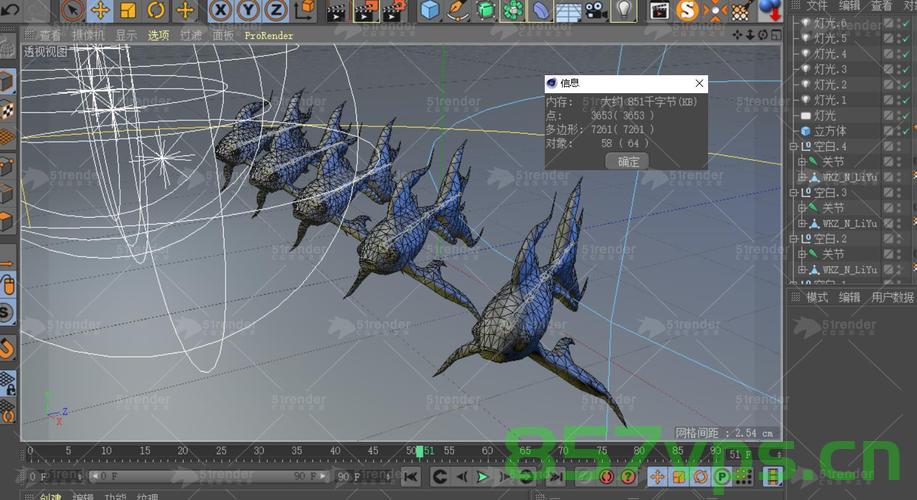Click the green array flower icon
917x500 pixels.
513,11
